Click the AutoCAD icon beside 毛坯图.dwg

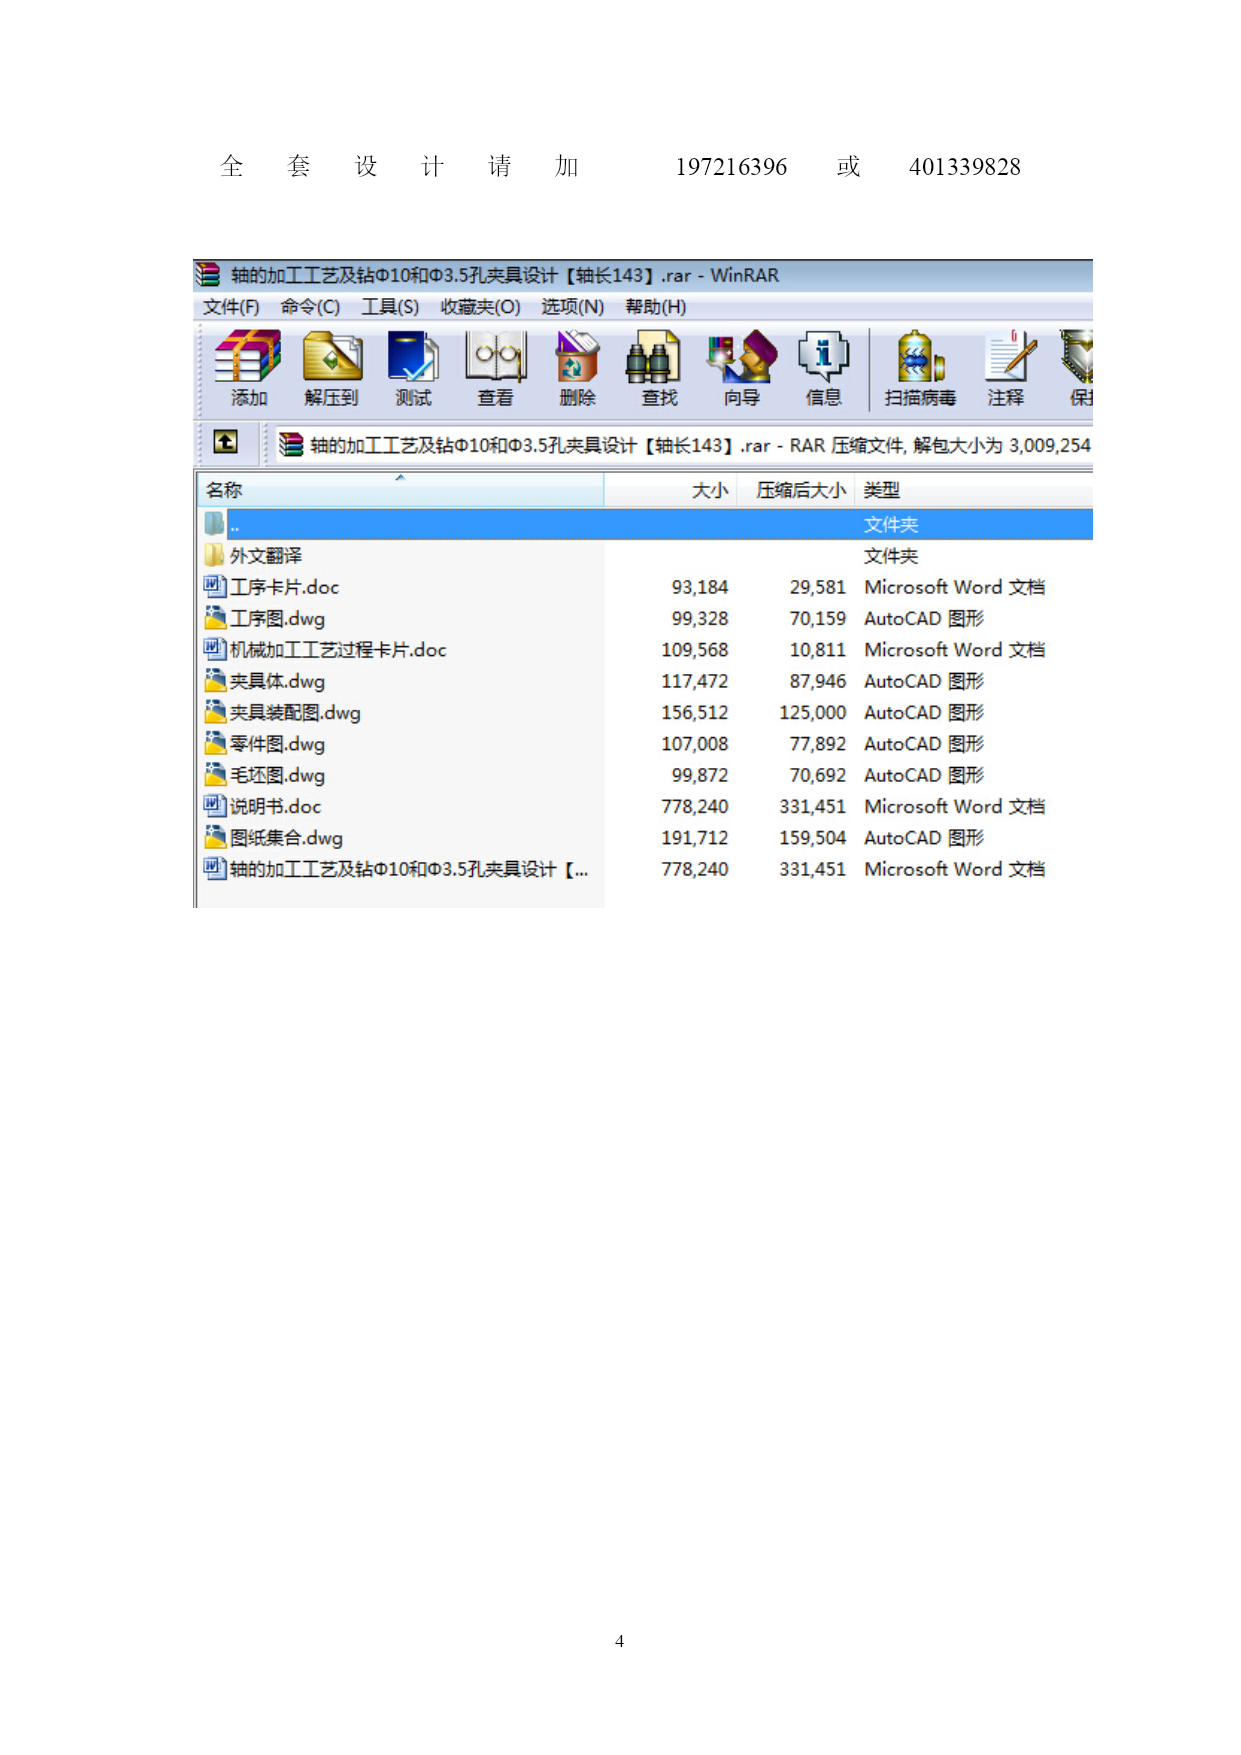pos(214,774)
